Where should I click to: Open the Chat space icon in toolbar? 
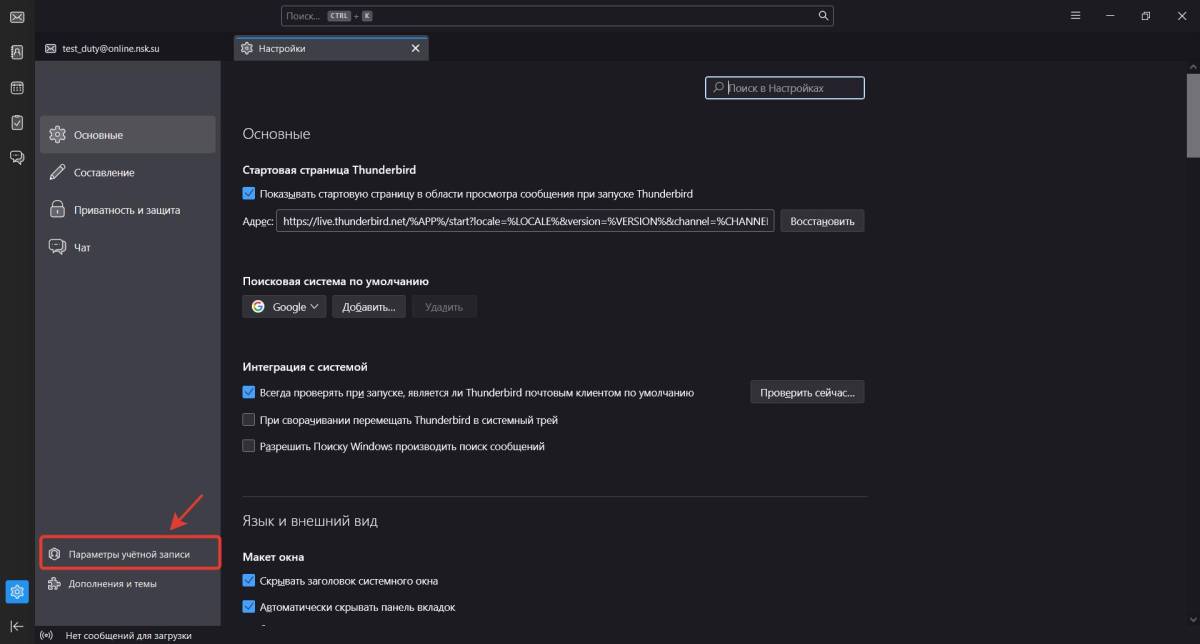coord(17,157)
